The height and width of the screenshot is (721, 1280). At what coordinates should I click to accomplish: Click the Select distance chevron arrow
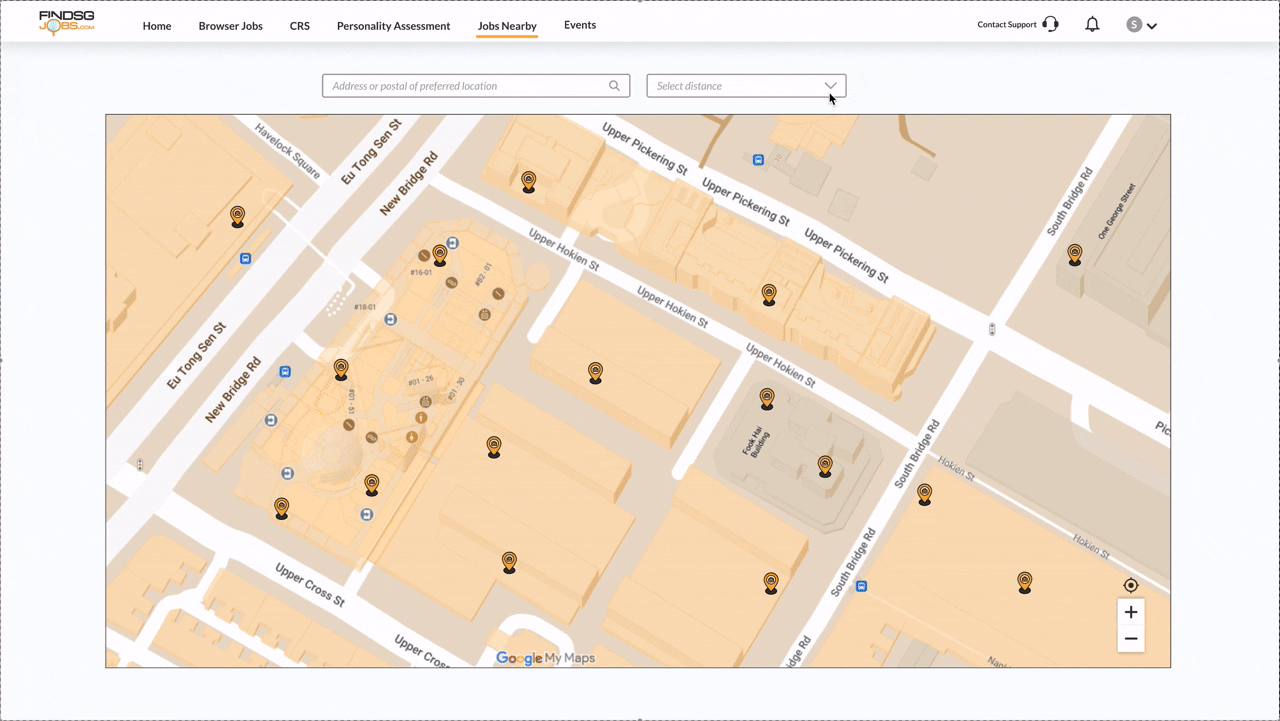[x=830, y=86]
